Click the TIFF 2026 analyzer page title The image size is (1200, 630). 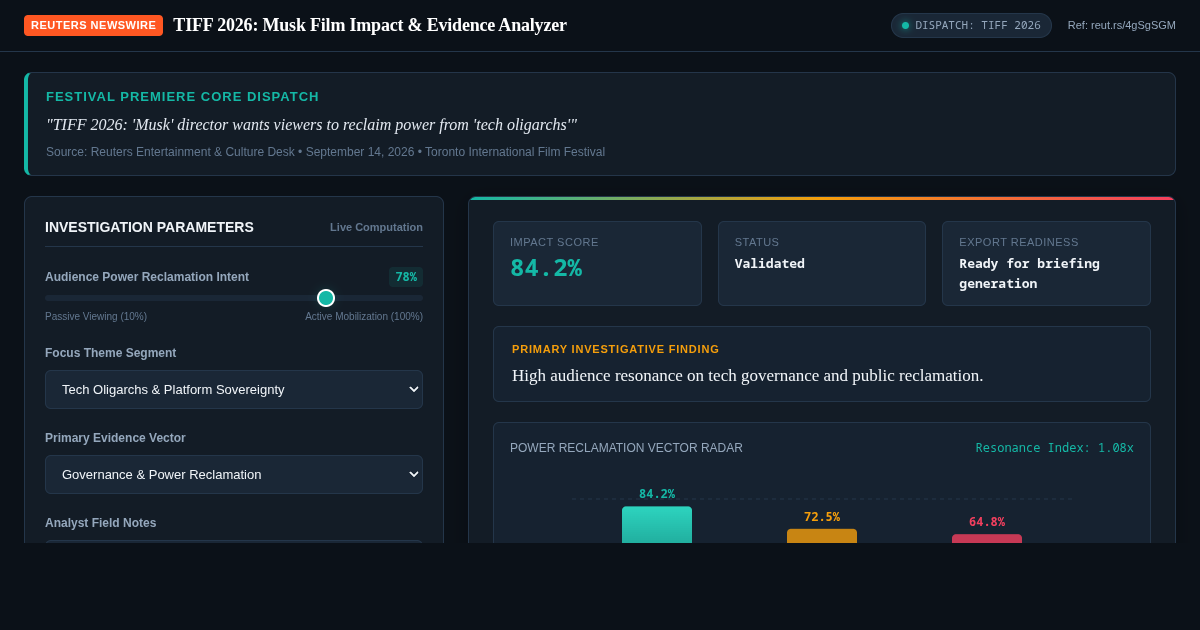pyautogui.click(x=370, y=25)
